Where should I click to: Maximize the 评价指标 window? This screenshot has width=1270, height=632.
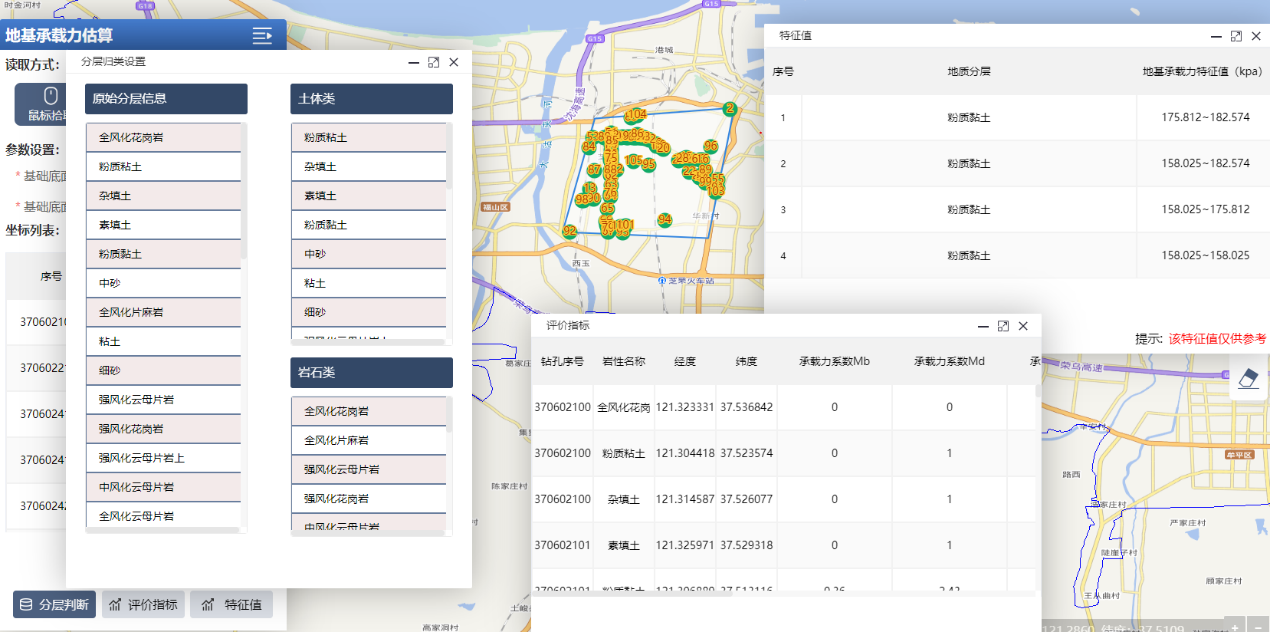(x=1003, y=326)
